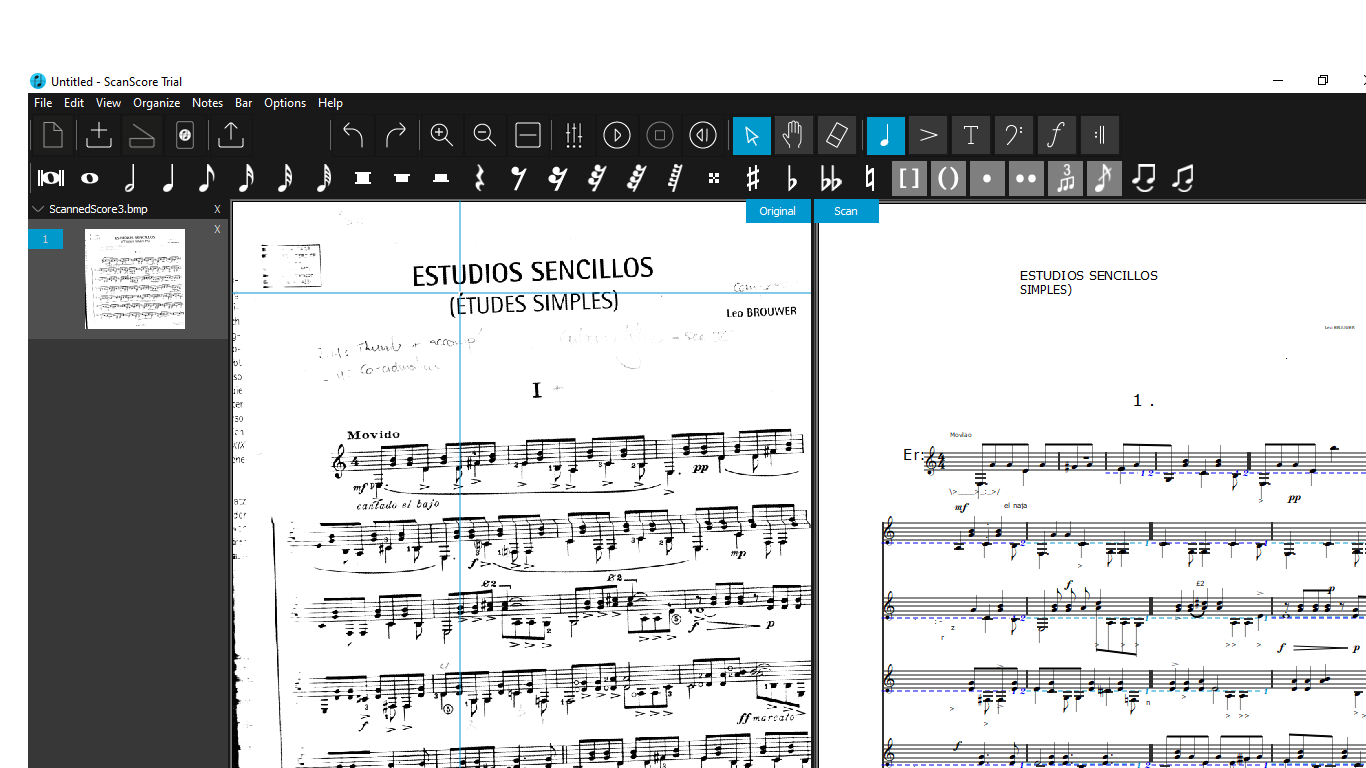Image resolution: width=1366 pixels, height=768 pixels.
Task: Select the sixty-fourth note
Action: [324, 178]
